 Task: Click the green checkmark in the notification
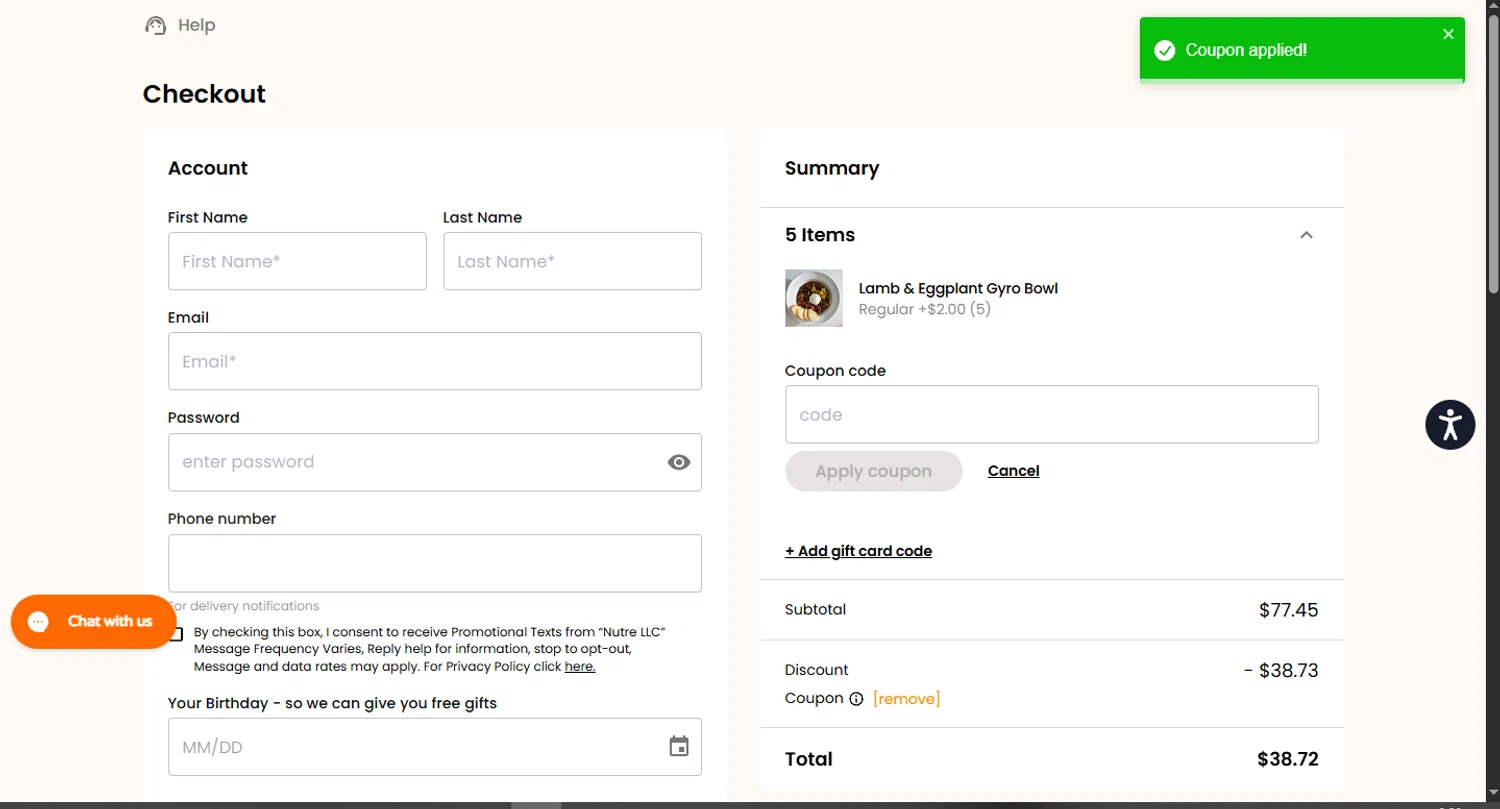click(x=1164, y=51)
